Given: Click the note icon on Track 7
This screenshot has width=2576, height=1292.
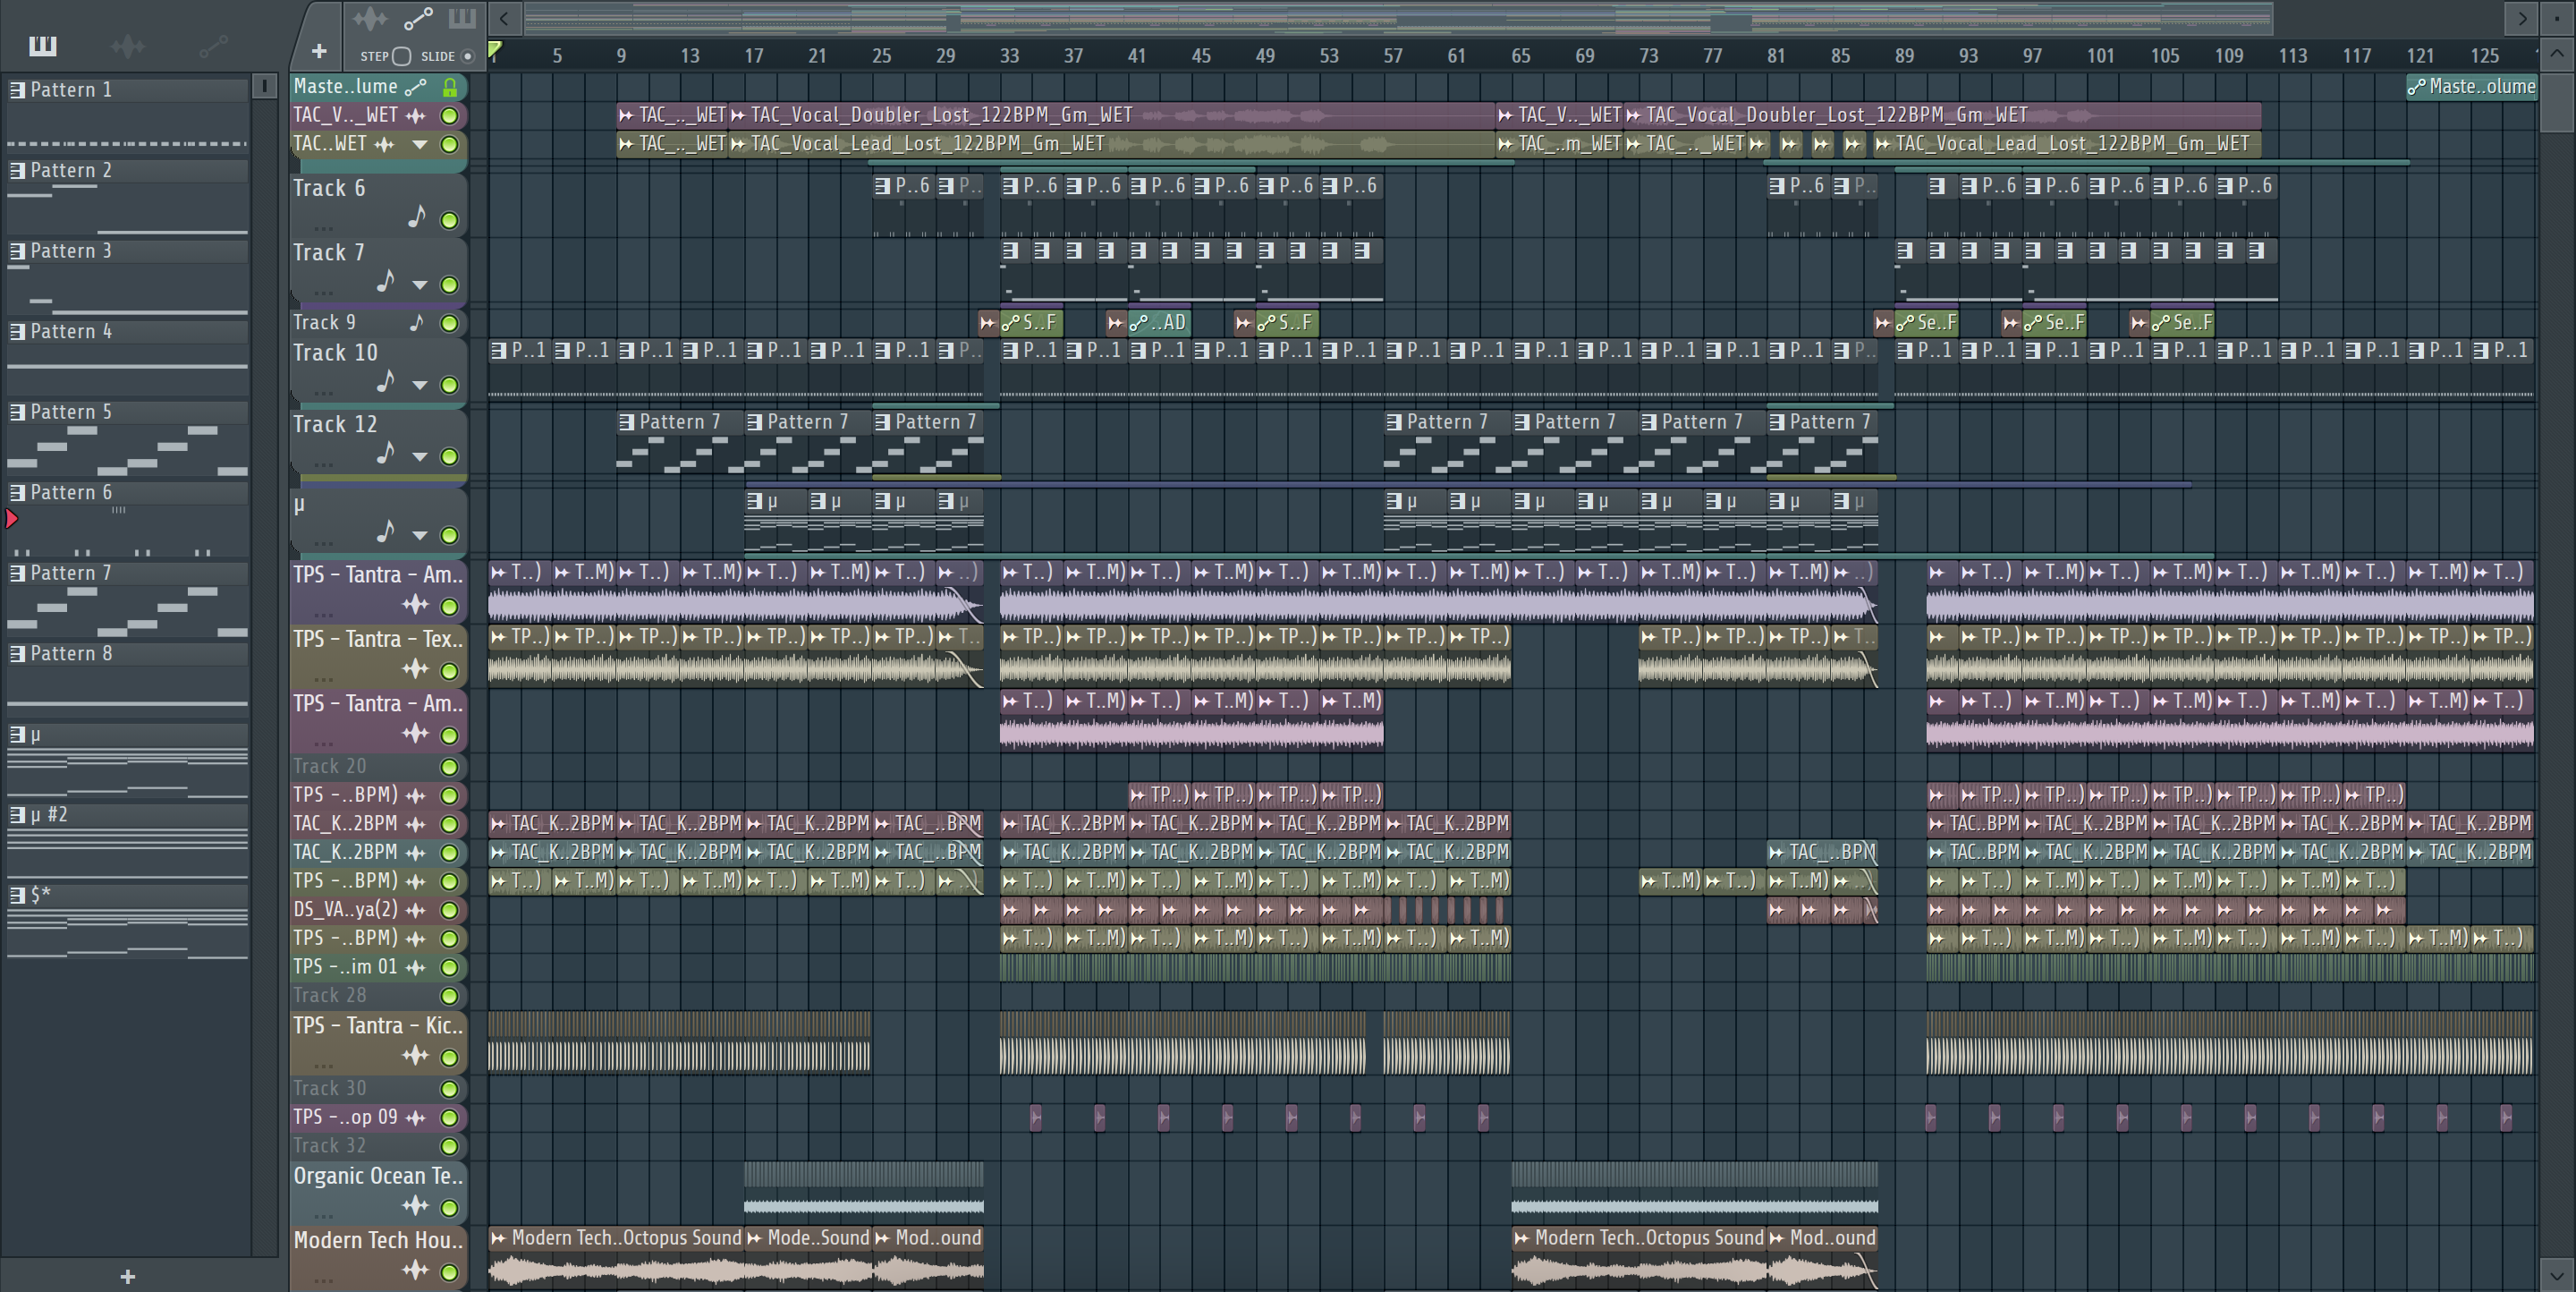Looking at the screenshot, I should (x=386, y=282).
